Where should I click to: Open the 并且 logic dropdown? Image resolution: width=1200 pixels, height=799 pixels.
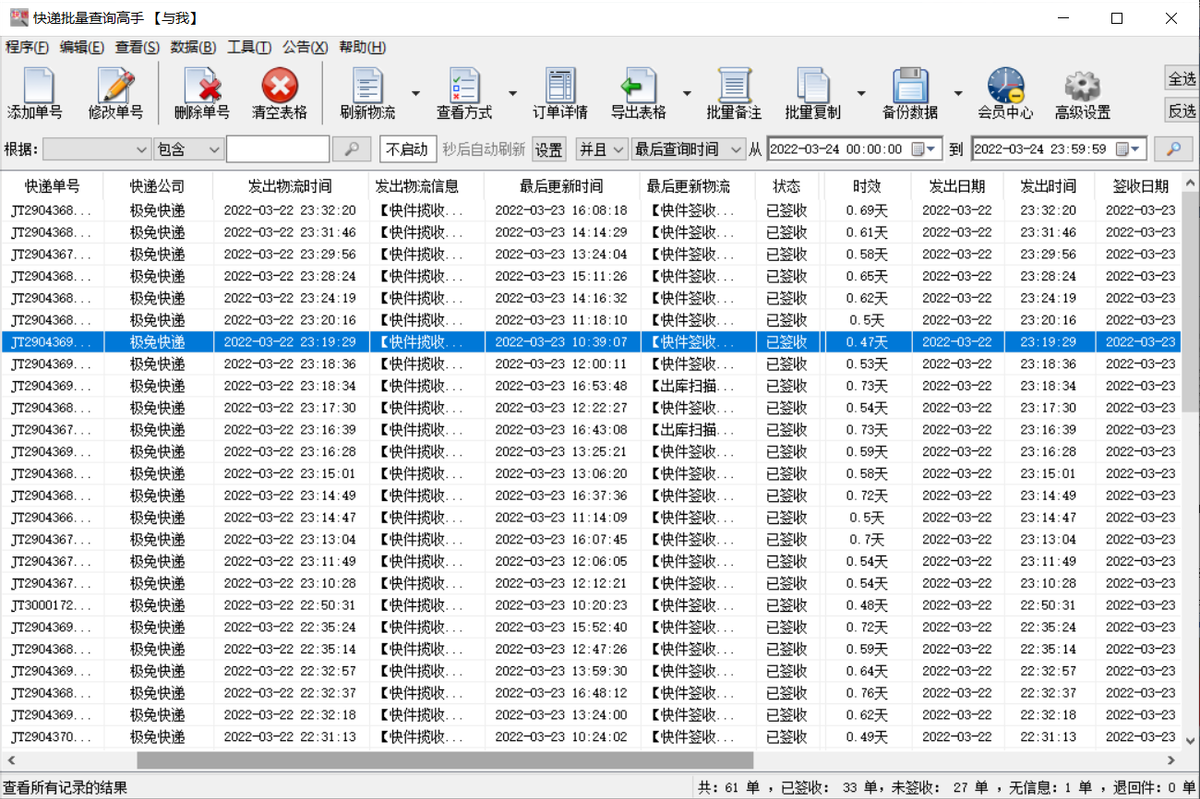(602, 149)
